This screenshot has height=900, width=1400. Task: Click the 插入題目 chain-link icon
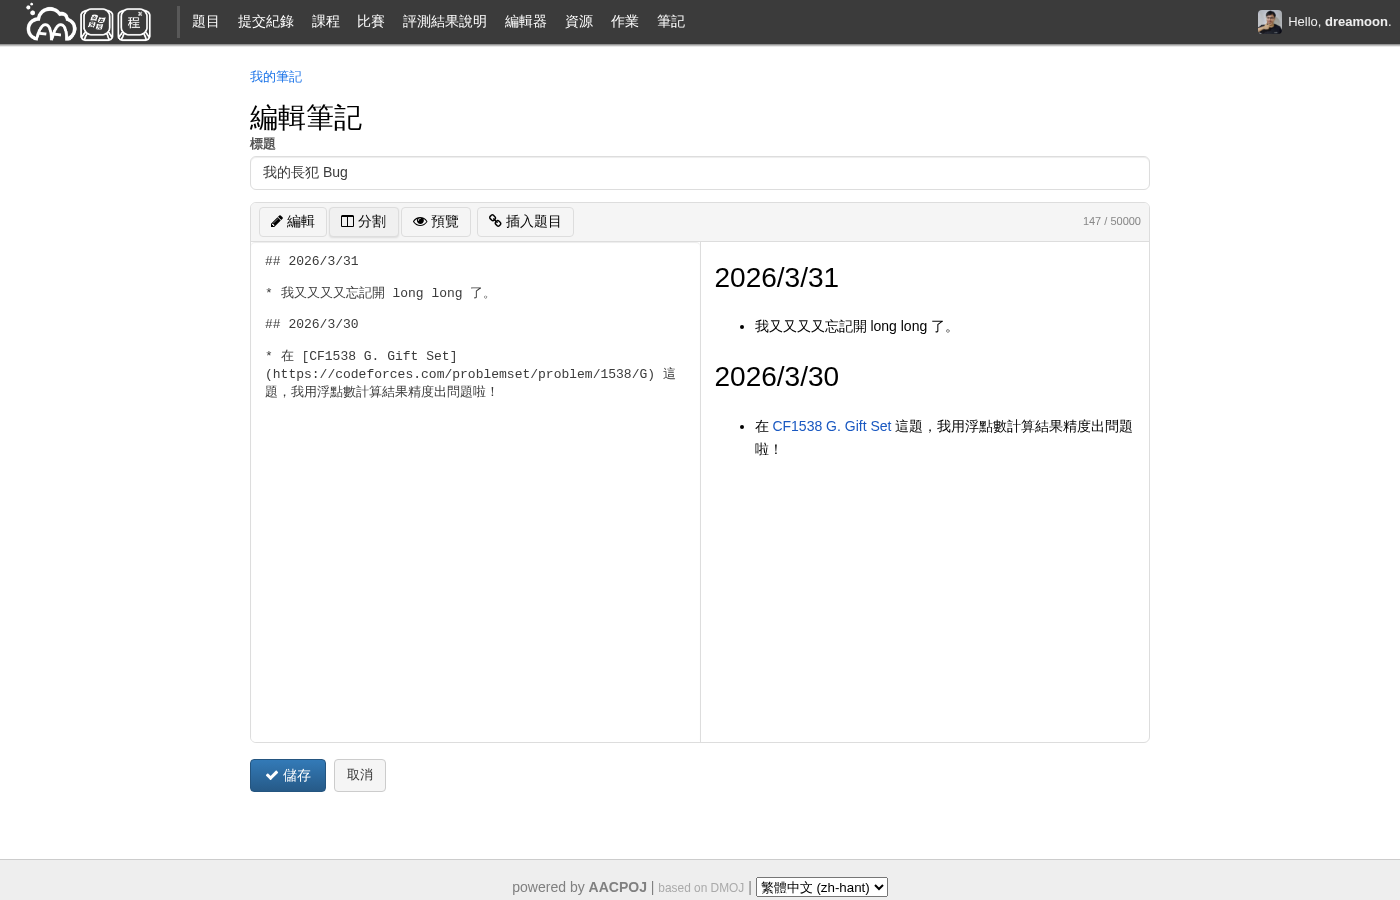coord(495,221)
